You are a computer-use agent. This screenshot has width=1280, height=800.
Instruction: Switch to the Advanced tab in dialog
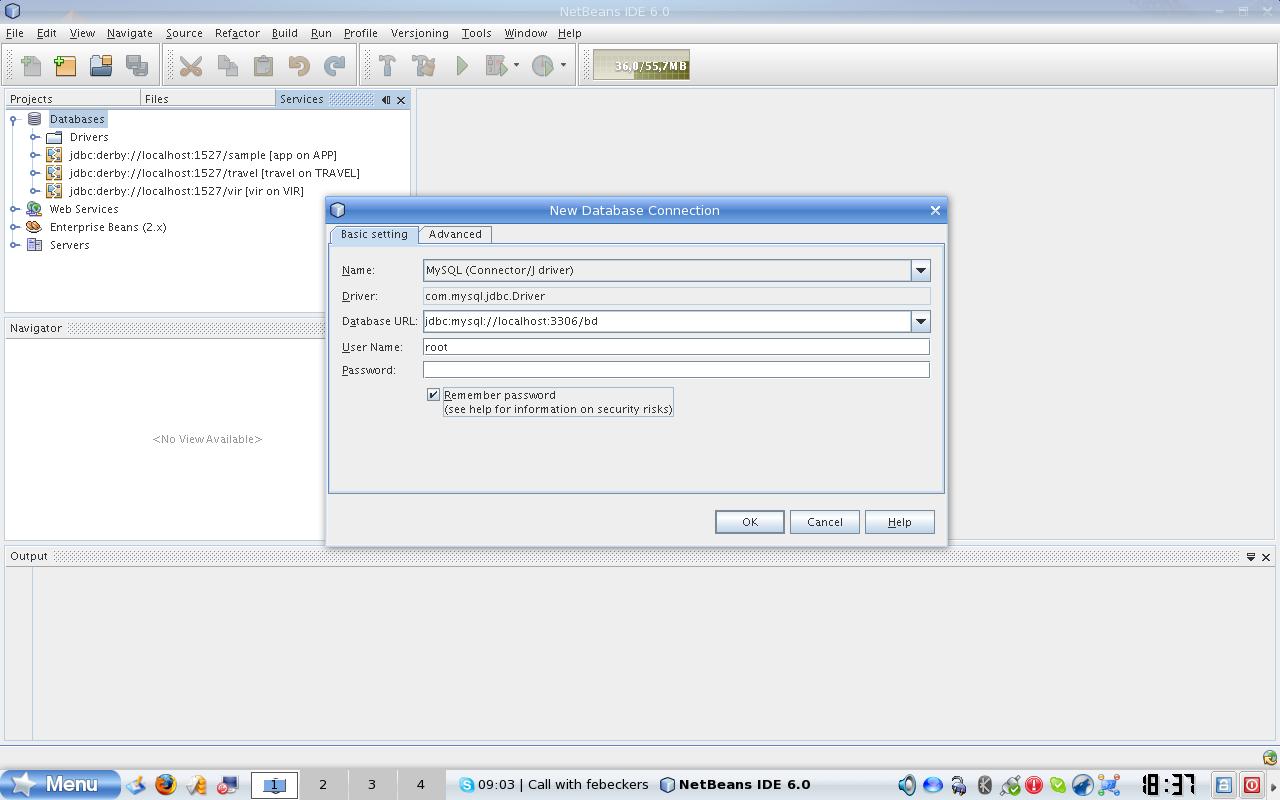coord(455,234)
